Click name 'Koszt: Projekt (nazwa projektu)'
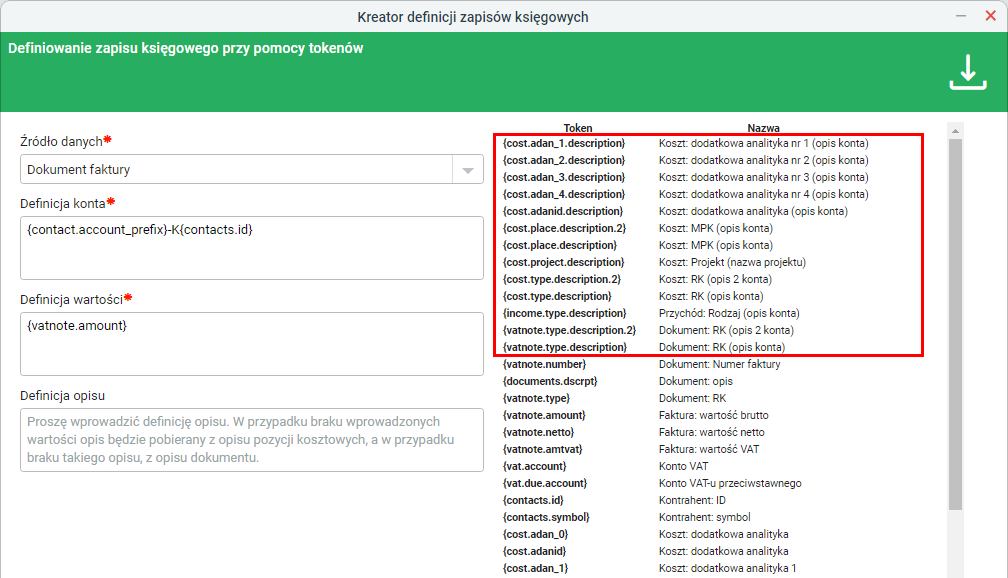Viewport: 1008px width, 578px height. (x=732, y=262)
